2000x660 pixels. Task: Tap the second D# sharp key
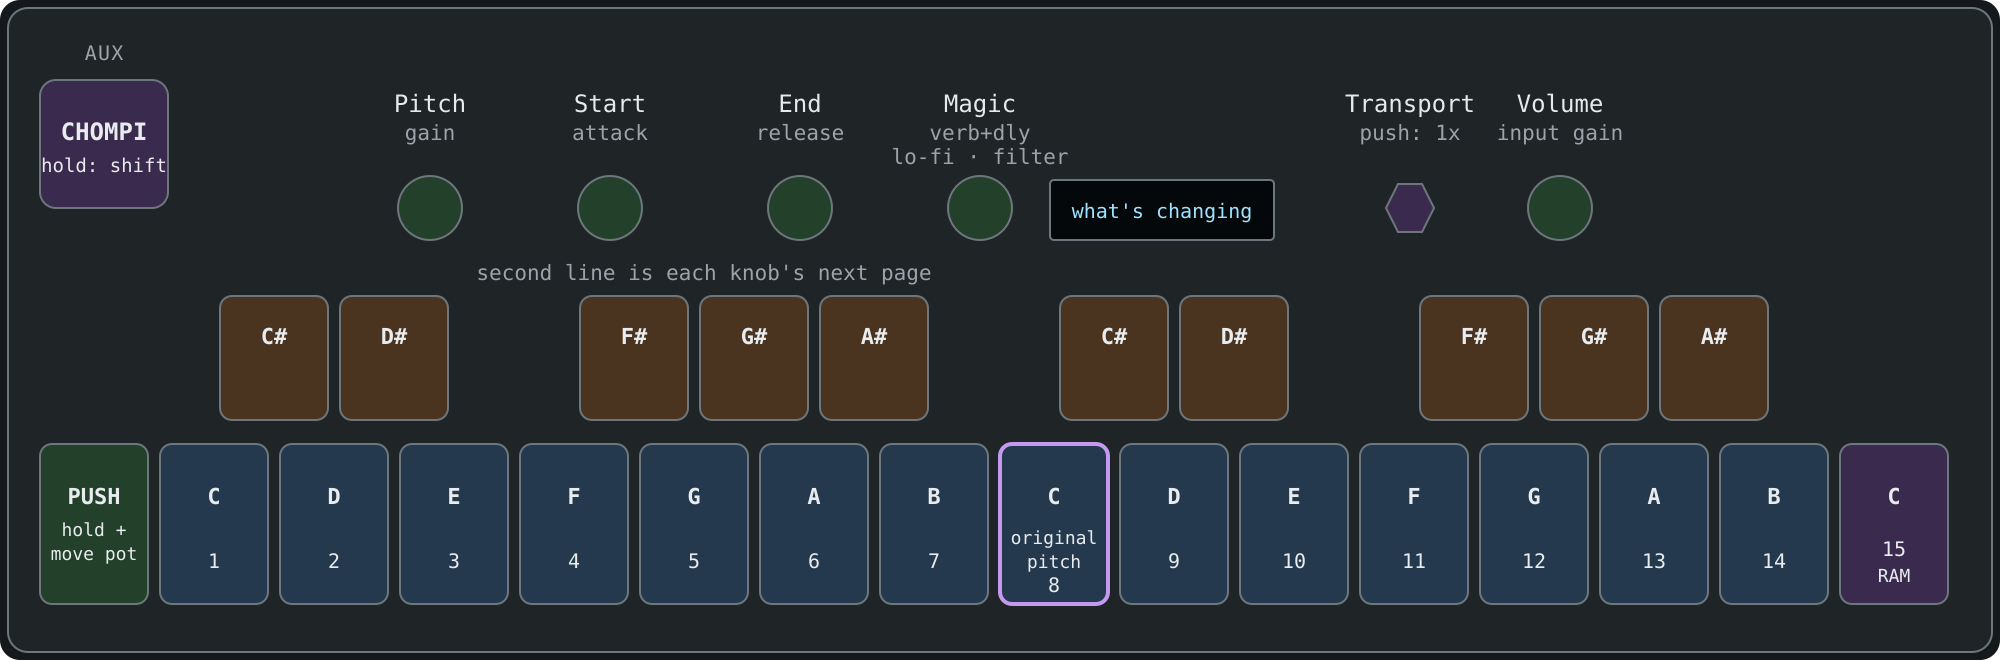(1234, 358)
